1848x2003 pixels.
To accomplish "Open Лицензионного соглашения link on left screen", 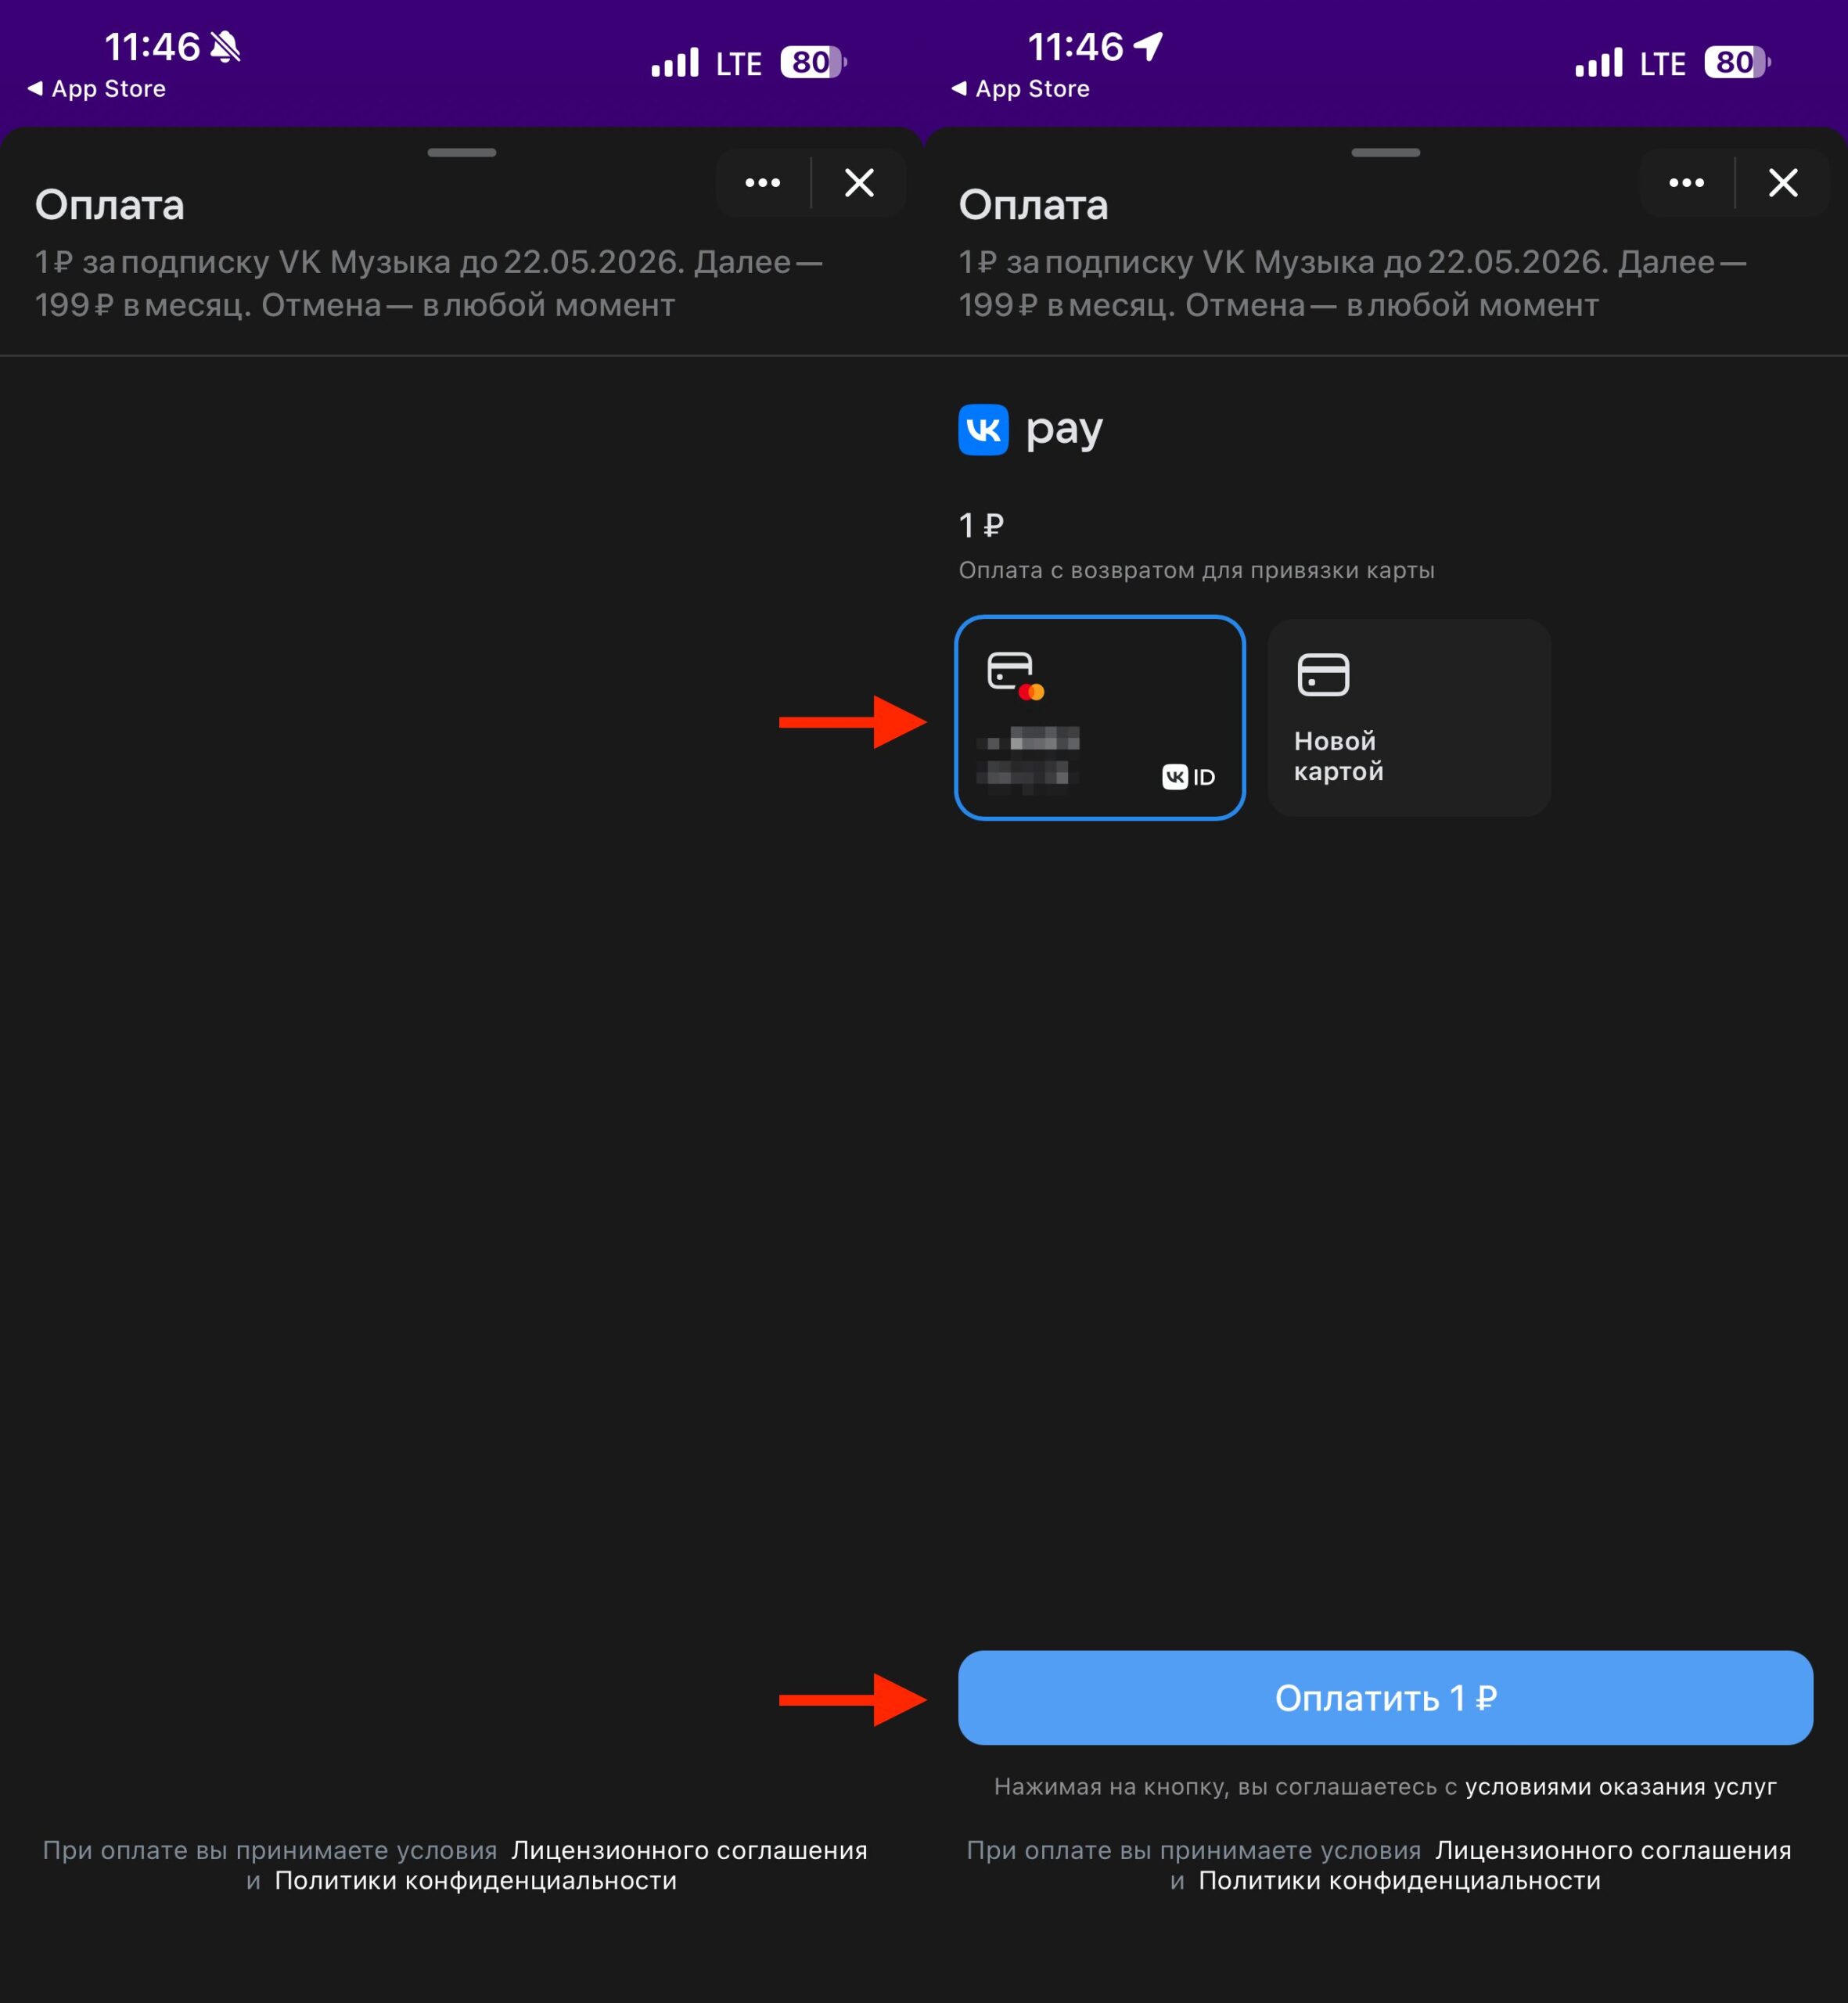I will click(688, 1850).
